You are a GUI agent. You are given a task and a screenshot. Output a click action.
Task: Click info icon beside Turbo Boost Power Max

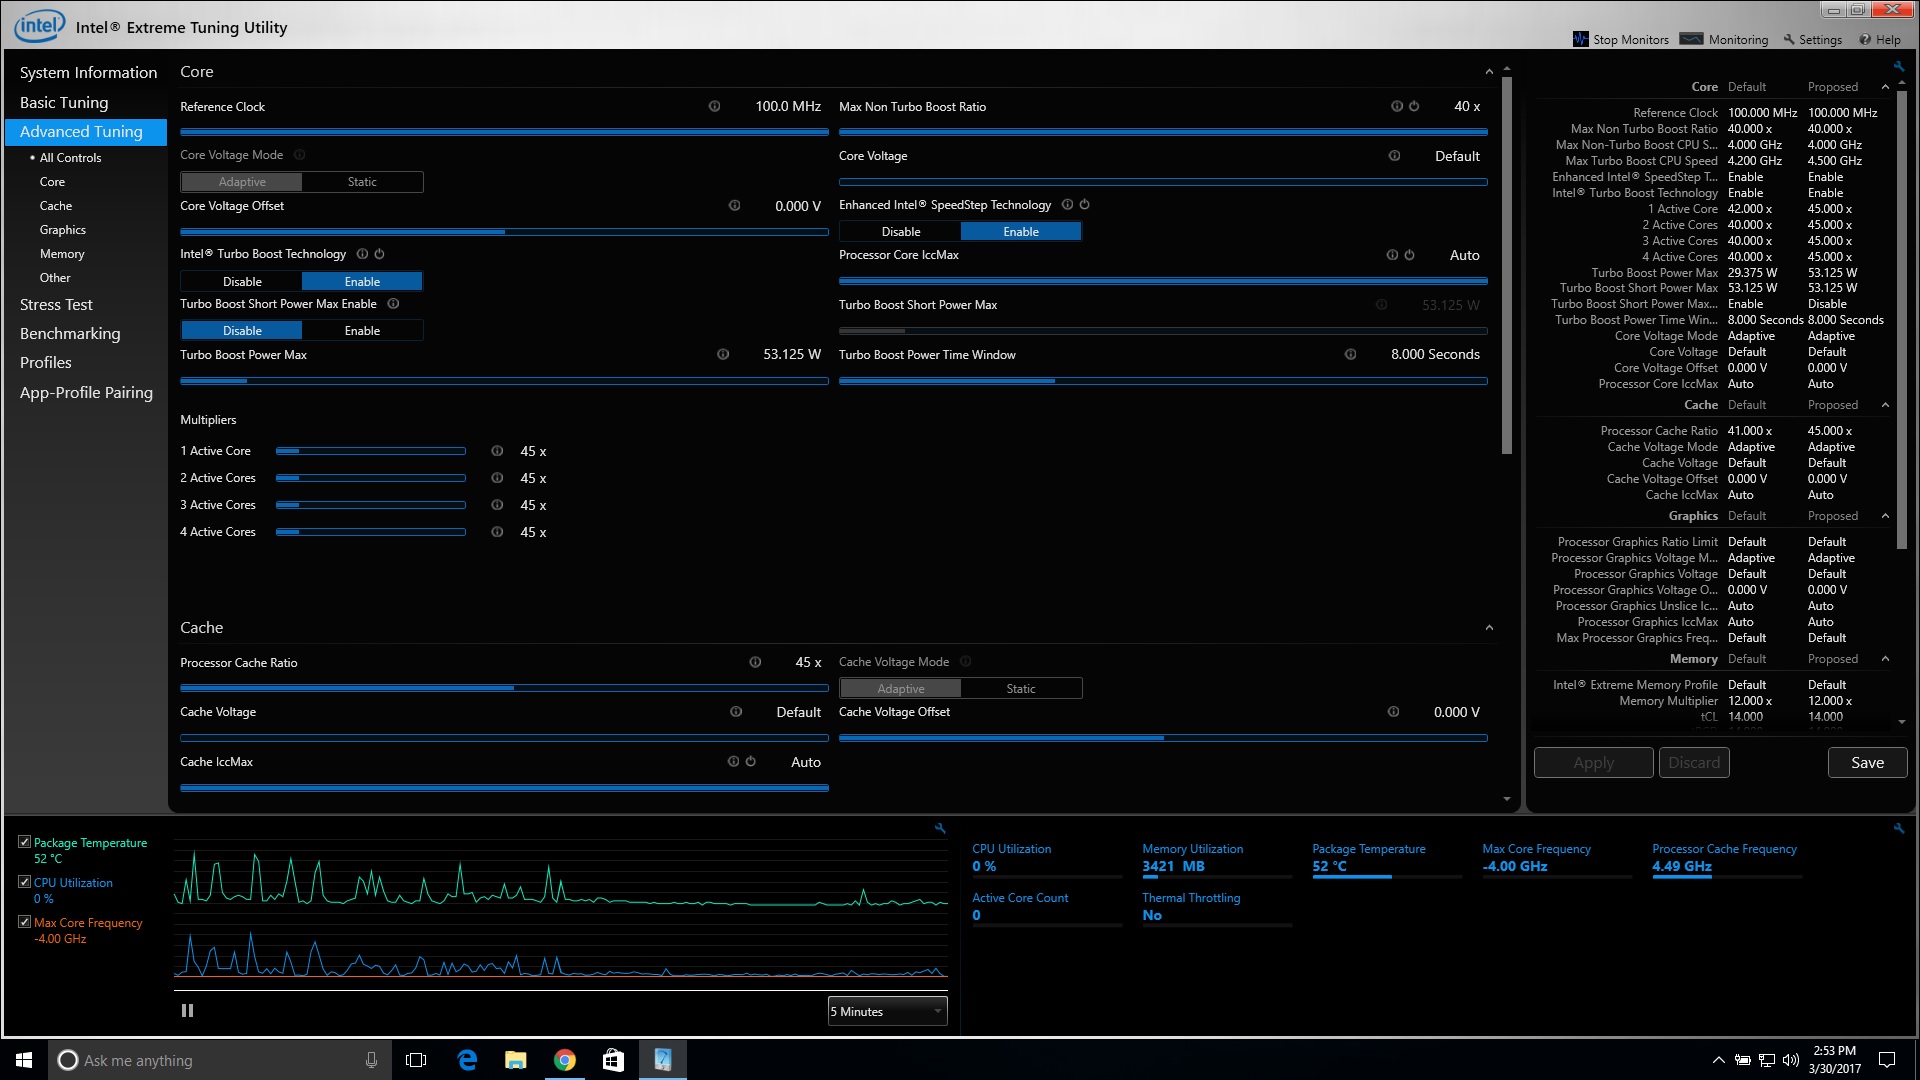pos(723,354)
